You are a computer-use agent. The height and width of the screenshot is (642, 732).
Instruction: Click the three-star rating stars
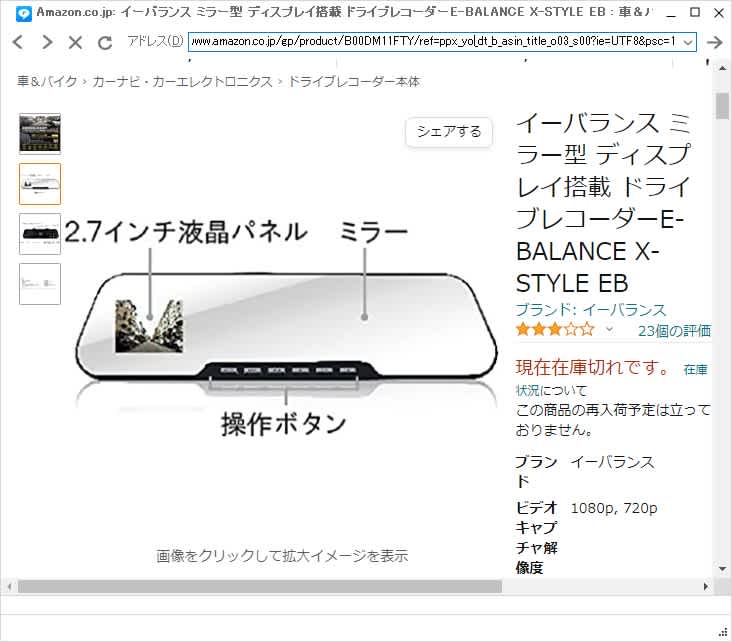(x=555, y=330)
